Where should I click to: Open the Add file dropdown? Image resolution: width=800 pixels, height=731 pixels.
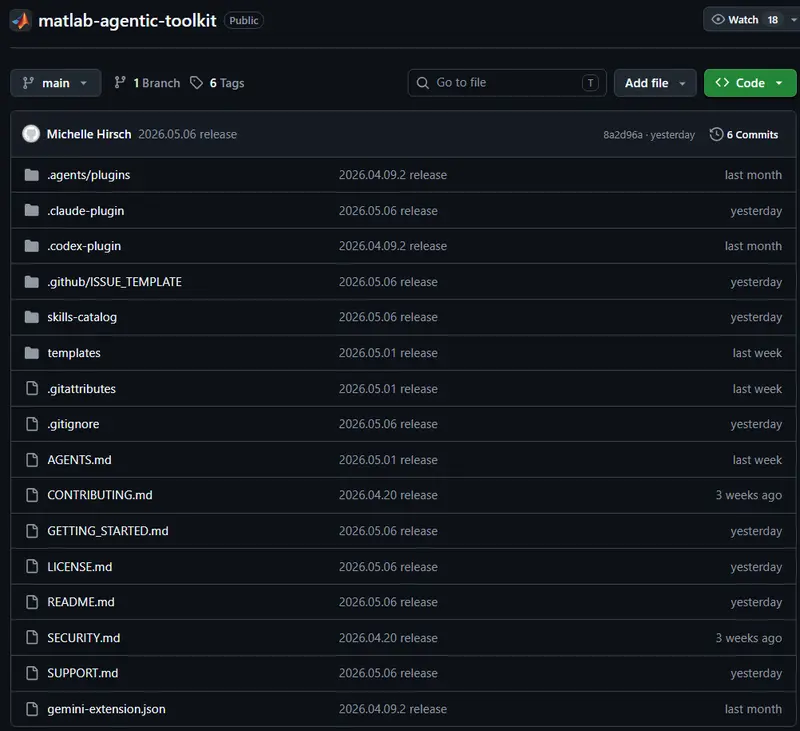pos(655,83)
